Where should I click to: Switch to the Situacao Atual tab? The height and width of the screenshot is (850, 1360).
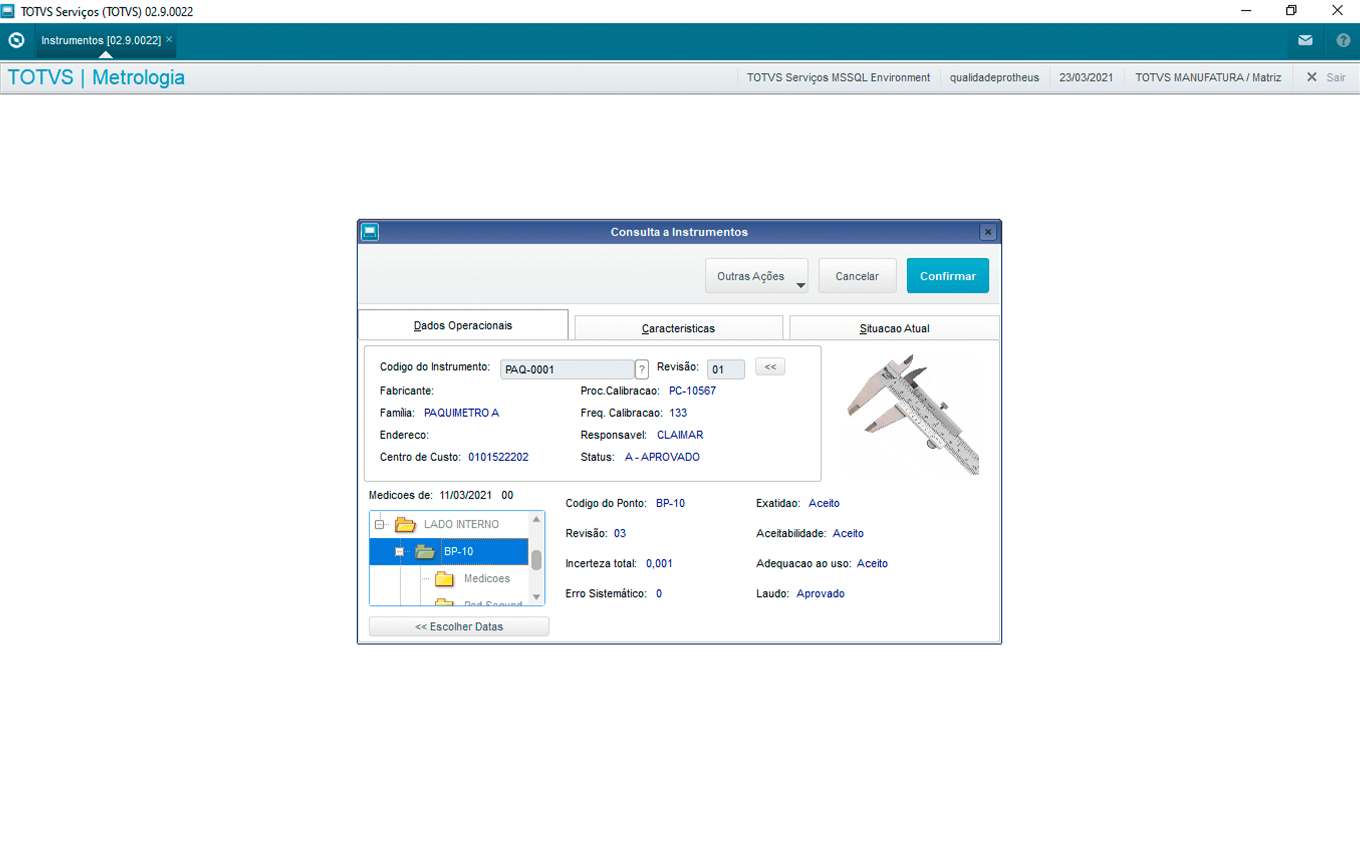point(894,328)
